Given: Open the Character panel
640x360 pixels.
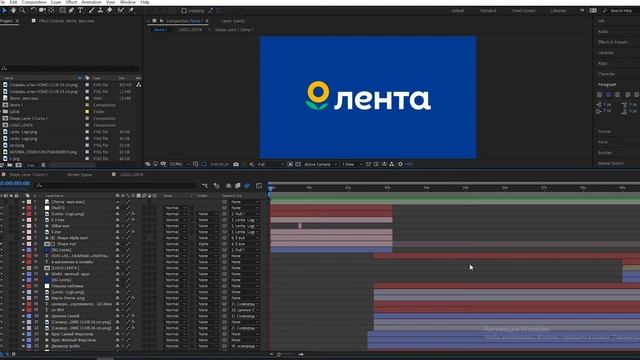Looking at the screenshot, I should point(607,74).
